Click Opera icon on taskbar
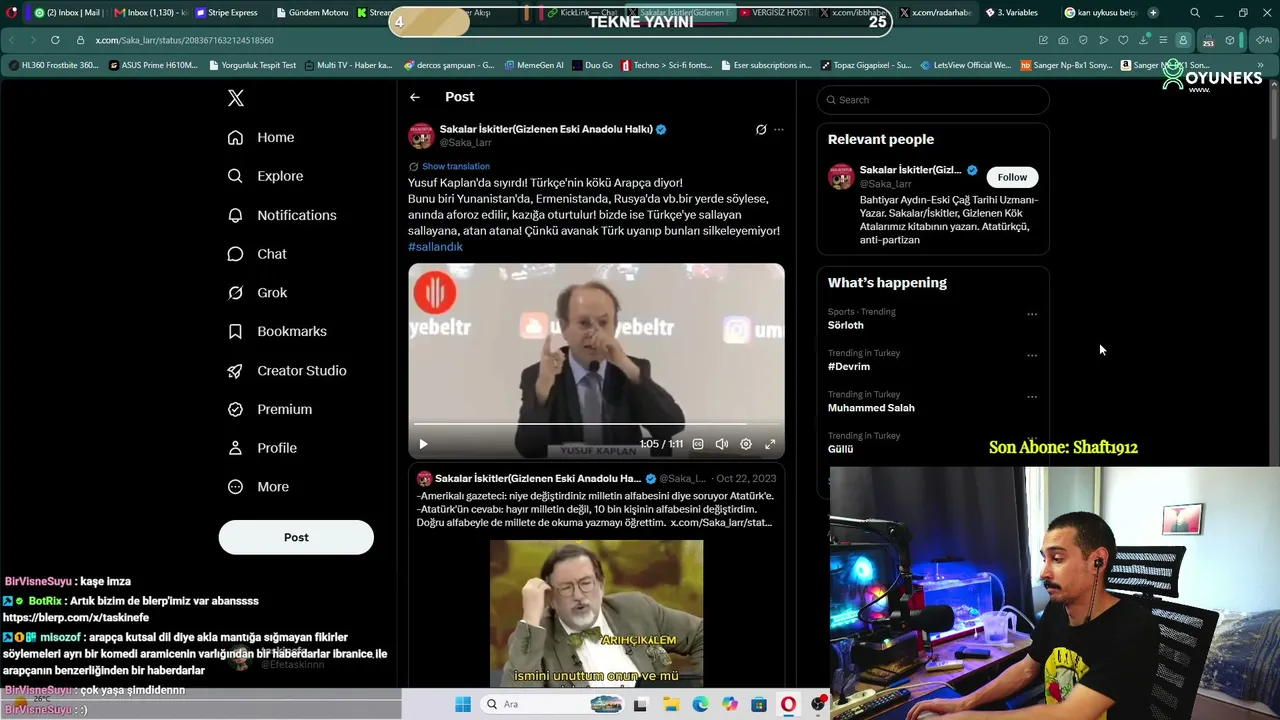 (788, 704)
